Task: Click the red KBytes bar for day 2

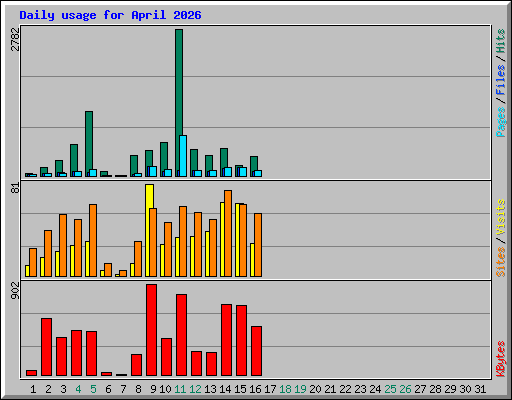Action: coord(46,347)
